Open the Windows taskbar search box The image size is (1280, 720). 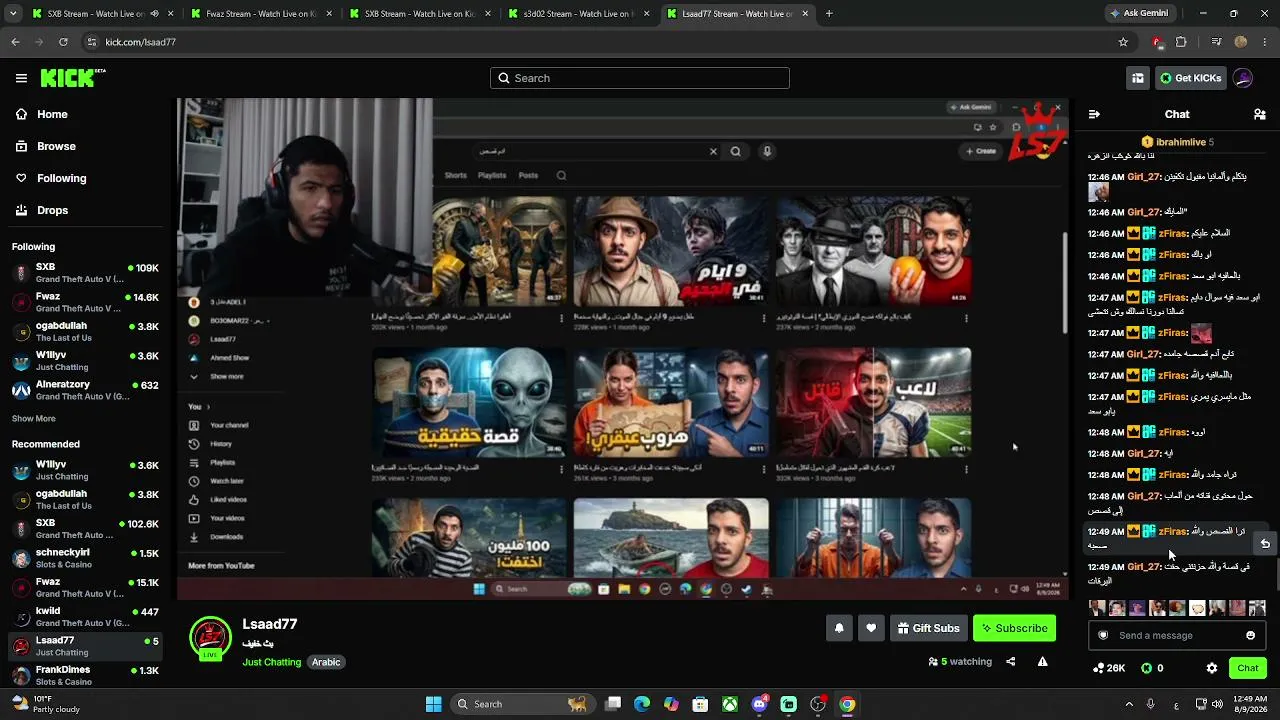(521, 704)
